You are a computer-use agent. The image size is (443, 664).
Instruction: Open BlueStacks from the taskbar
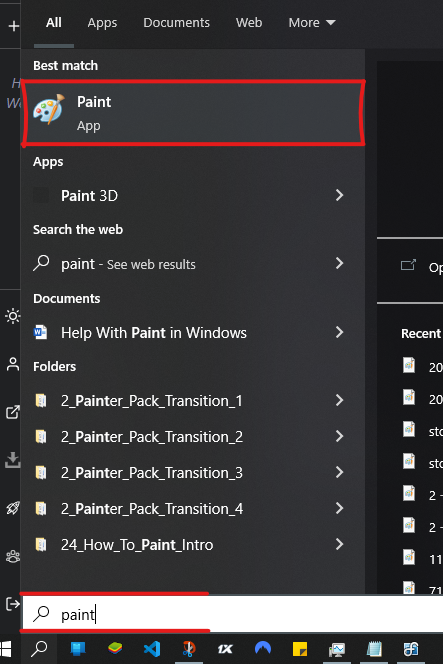(x=115, y=649)
